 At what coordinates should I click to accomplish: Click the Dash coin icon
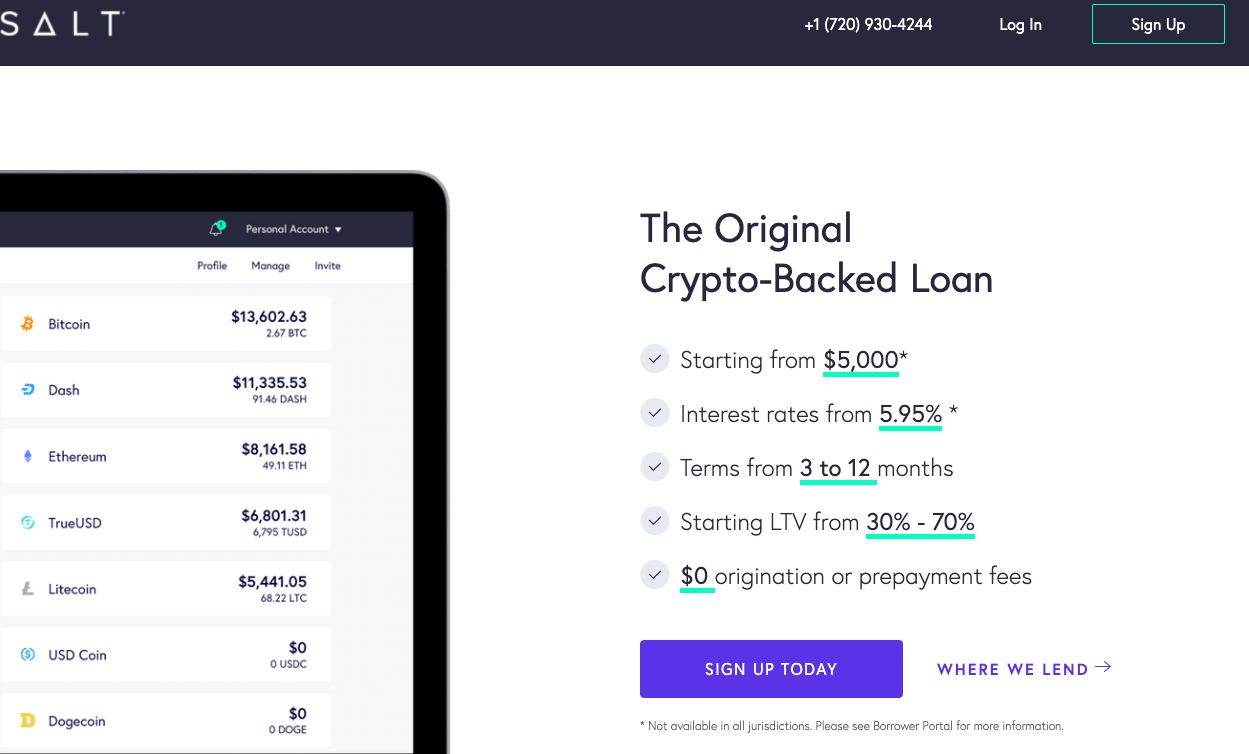tap(28, 390)
